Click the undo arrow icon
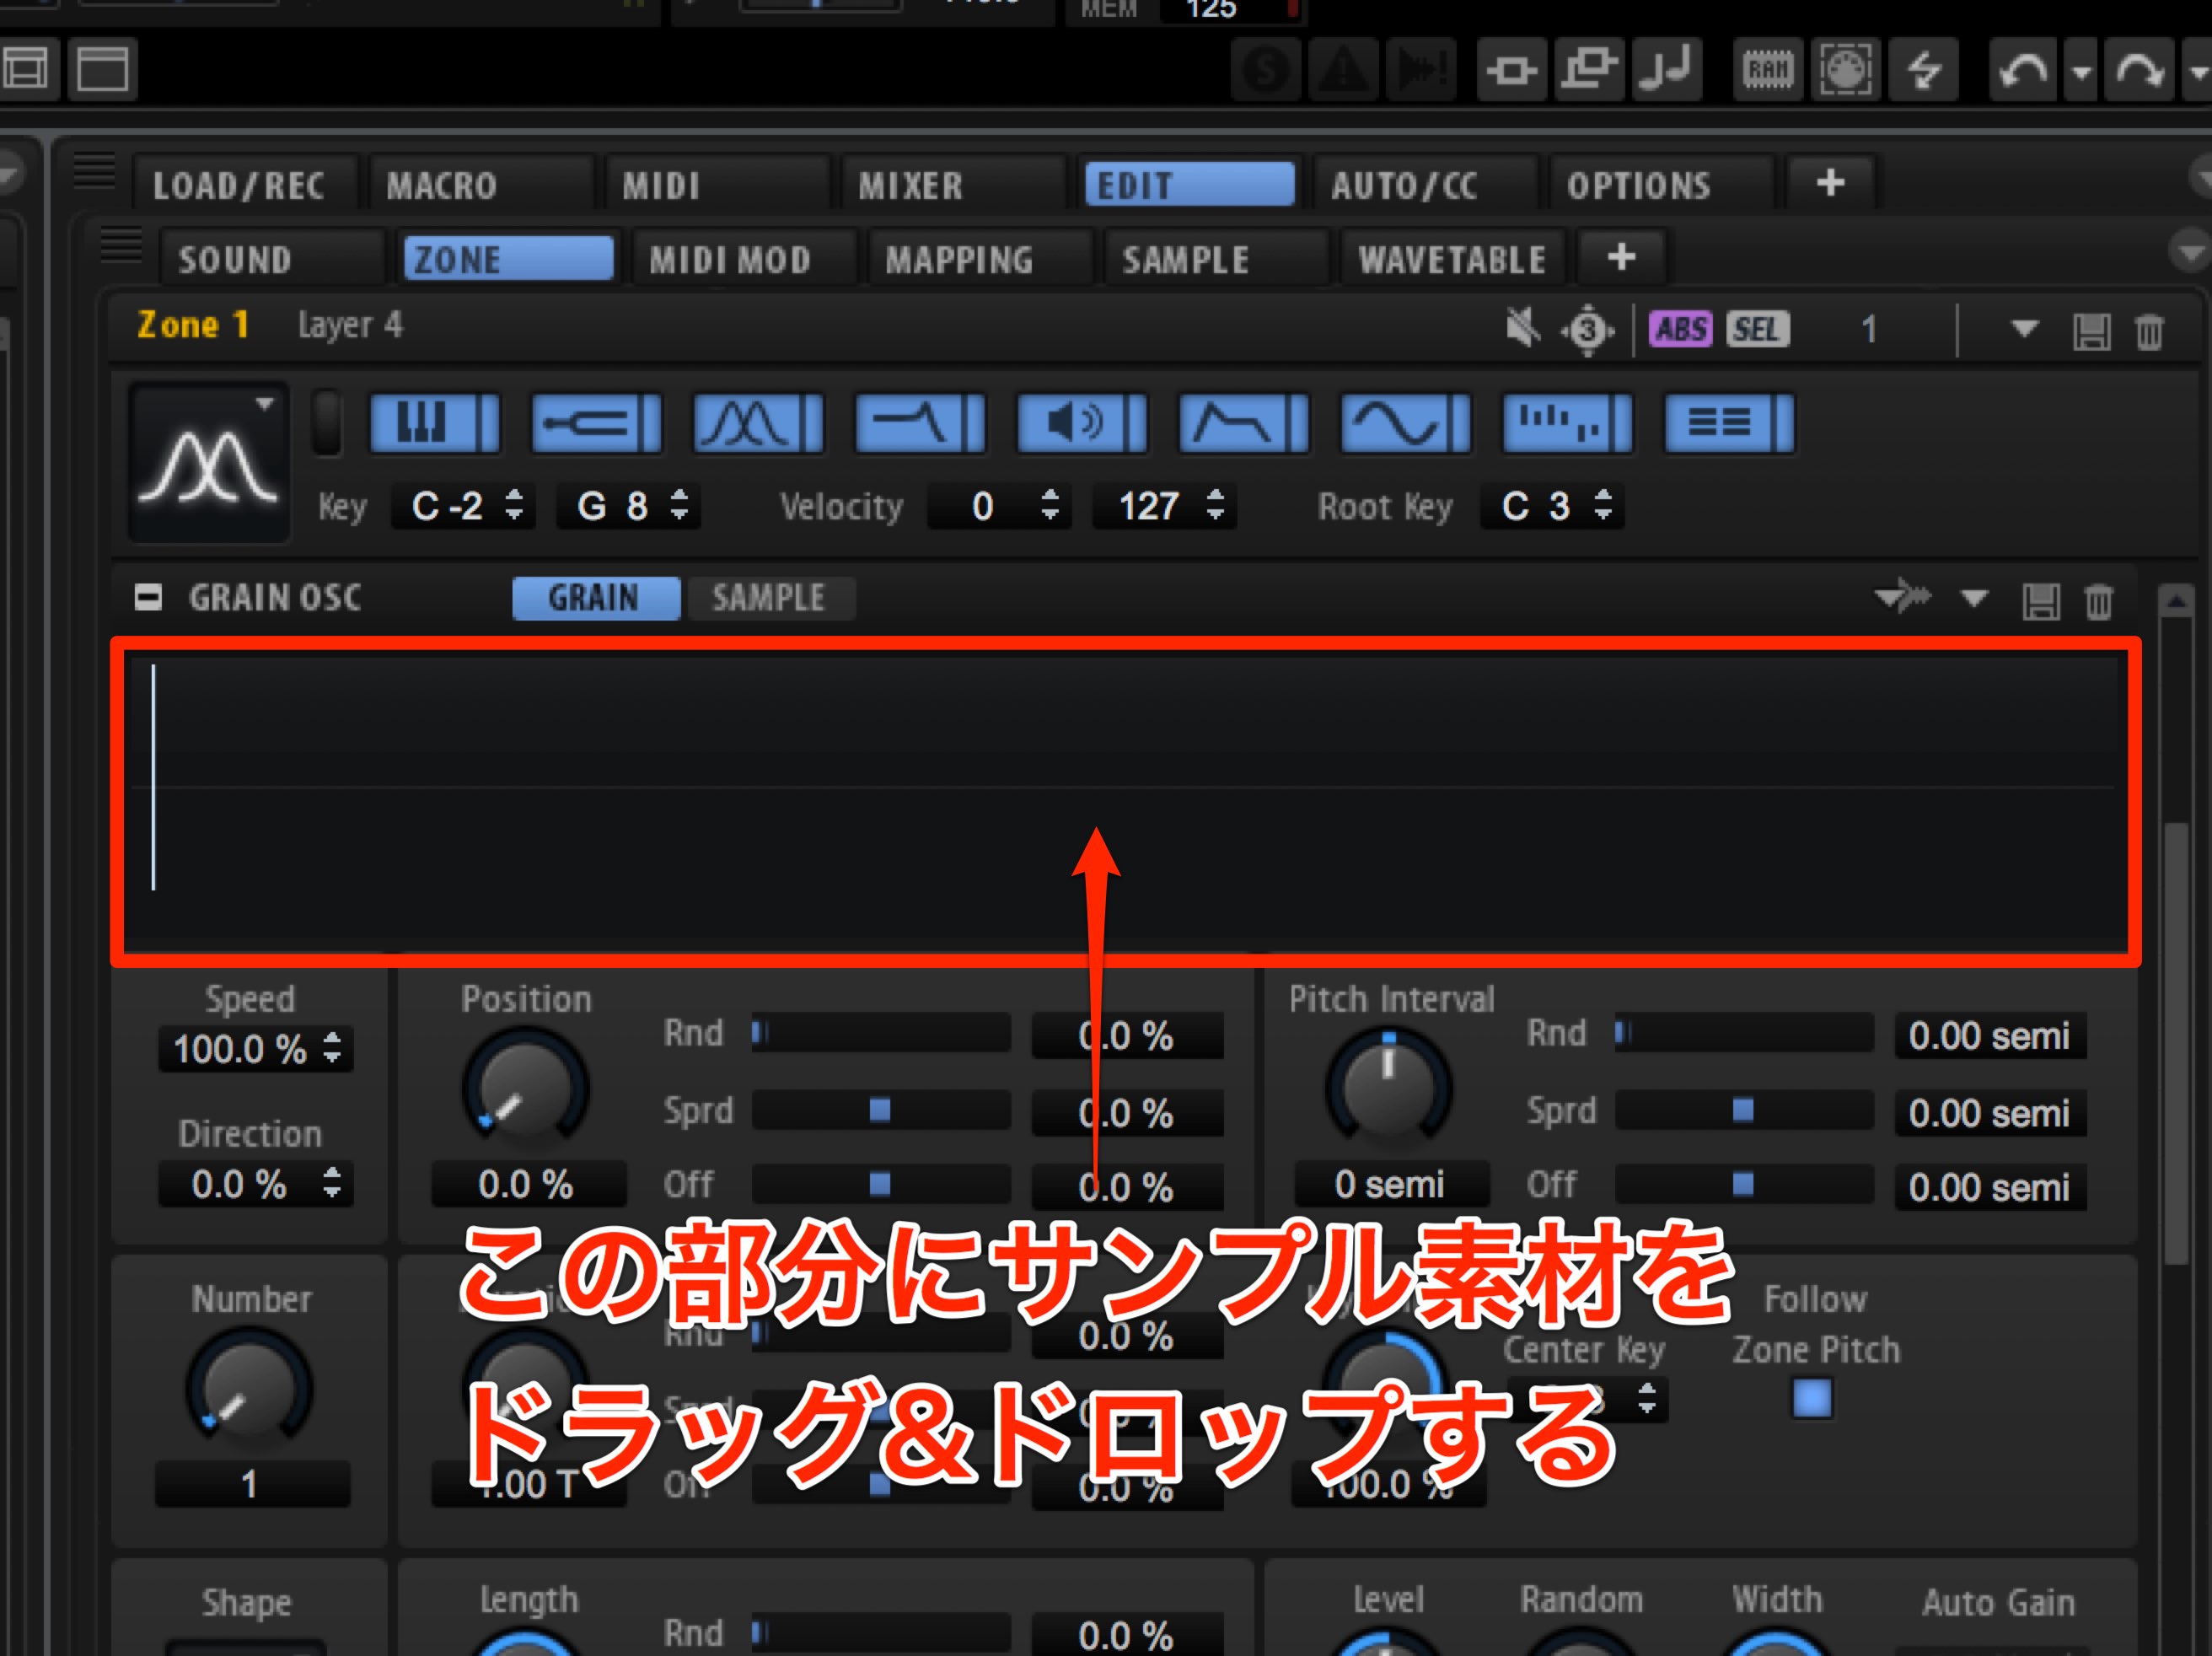Image resolution: width=2212 pixels, height=1656 pixels. pos(2023,70)
